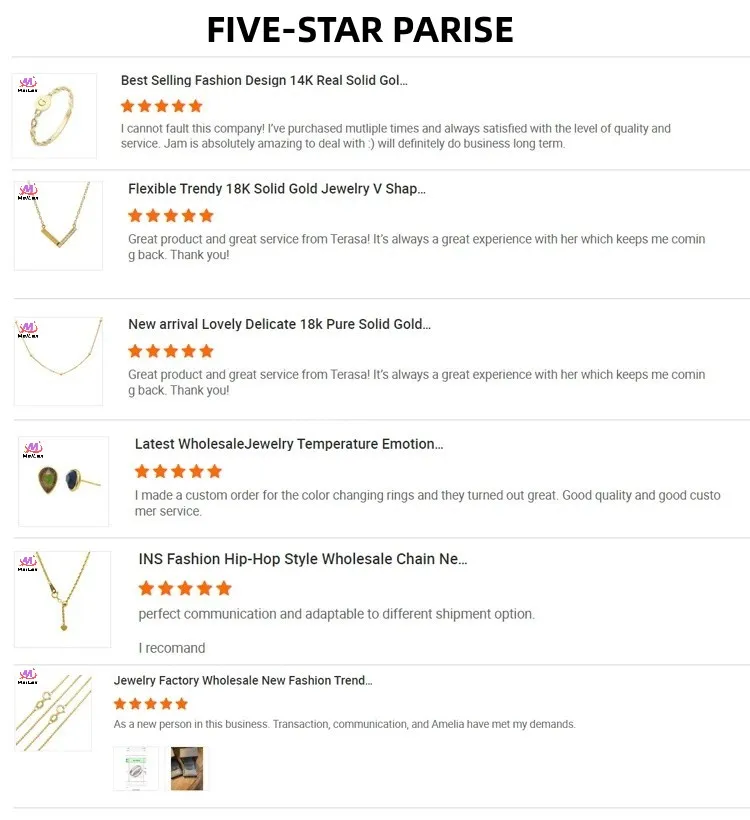Click the FIVE-STAR PARISE heading
Screen dimensions: 750x820
[360, 29]
